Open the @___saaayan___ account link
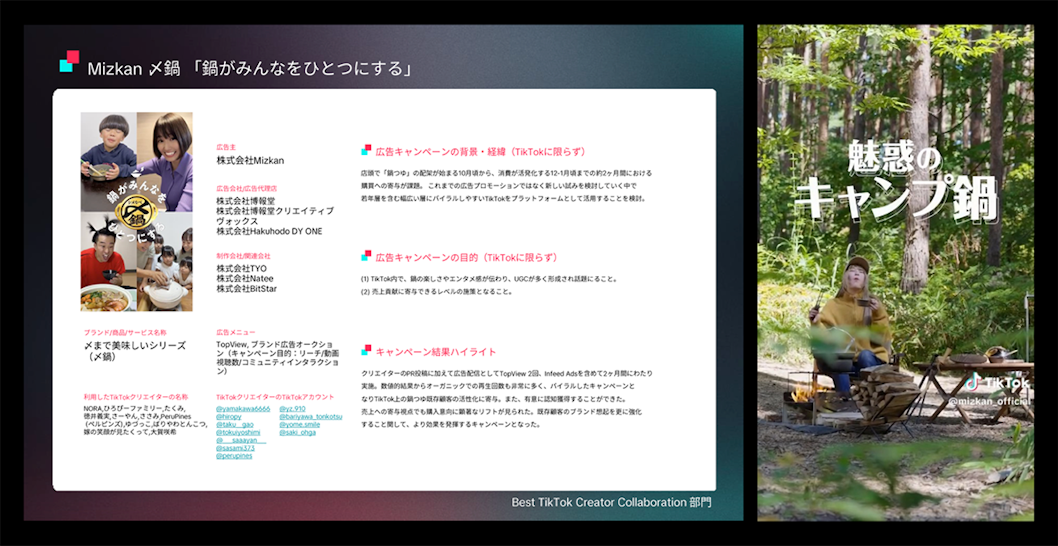Screen dimensions: 1058x546 tap(241, 441)
